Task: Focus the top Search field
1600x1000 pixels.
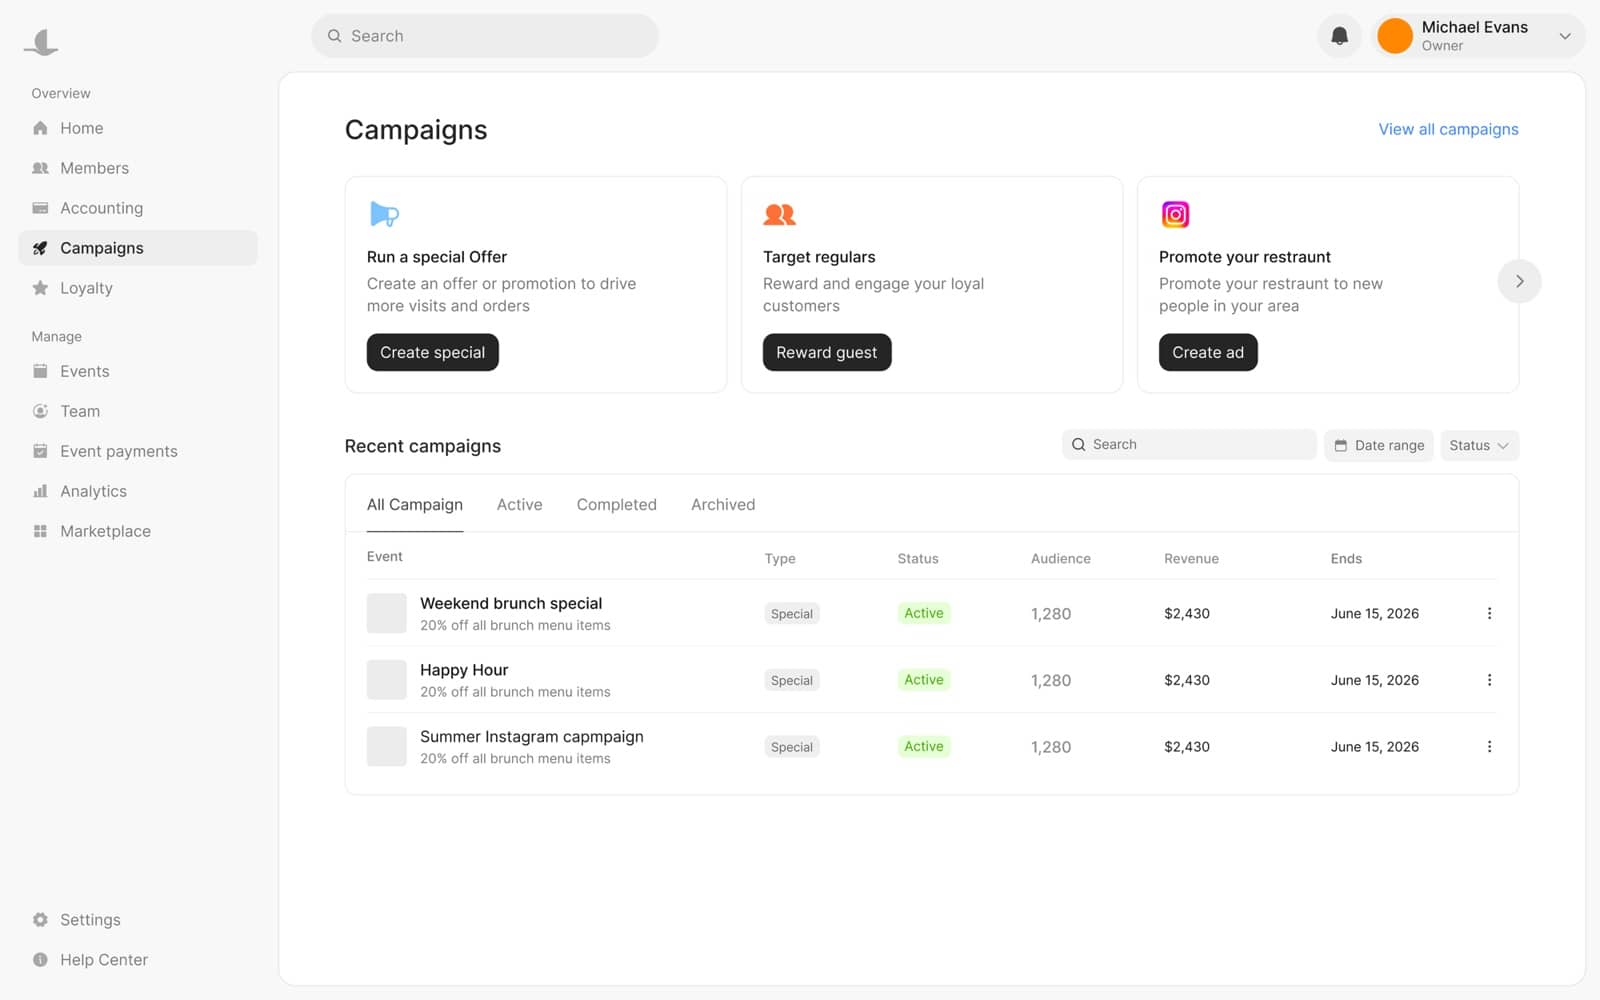Action: (485, 36)
